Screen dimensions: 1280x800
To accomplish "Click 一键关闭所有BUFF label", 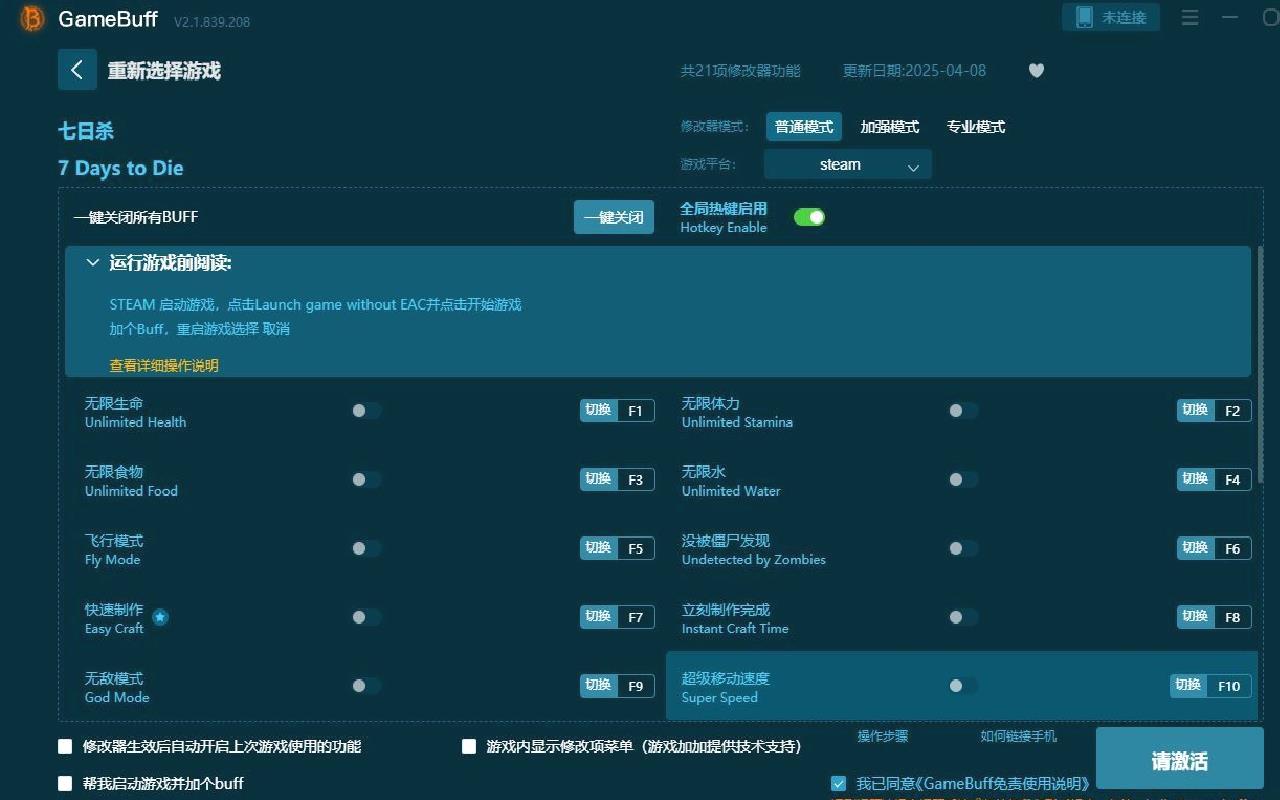I will (136, 217).
